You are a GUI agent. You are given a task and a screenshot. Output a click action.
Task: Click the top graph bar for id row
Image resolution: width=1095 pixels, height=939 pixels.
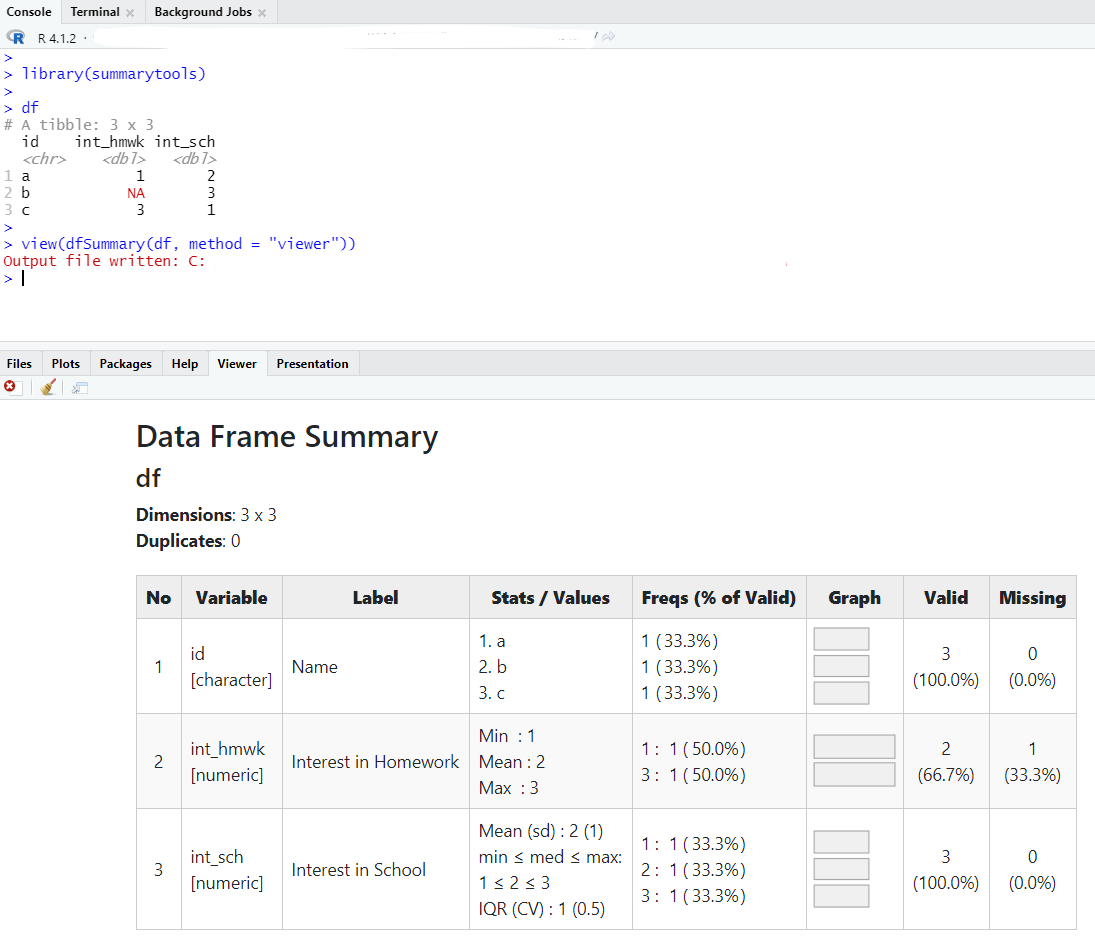tap(842, 639)
